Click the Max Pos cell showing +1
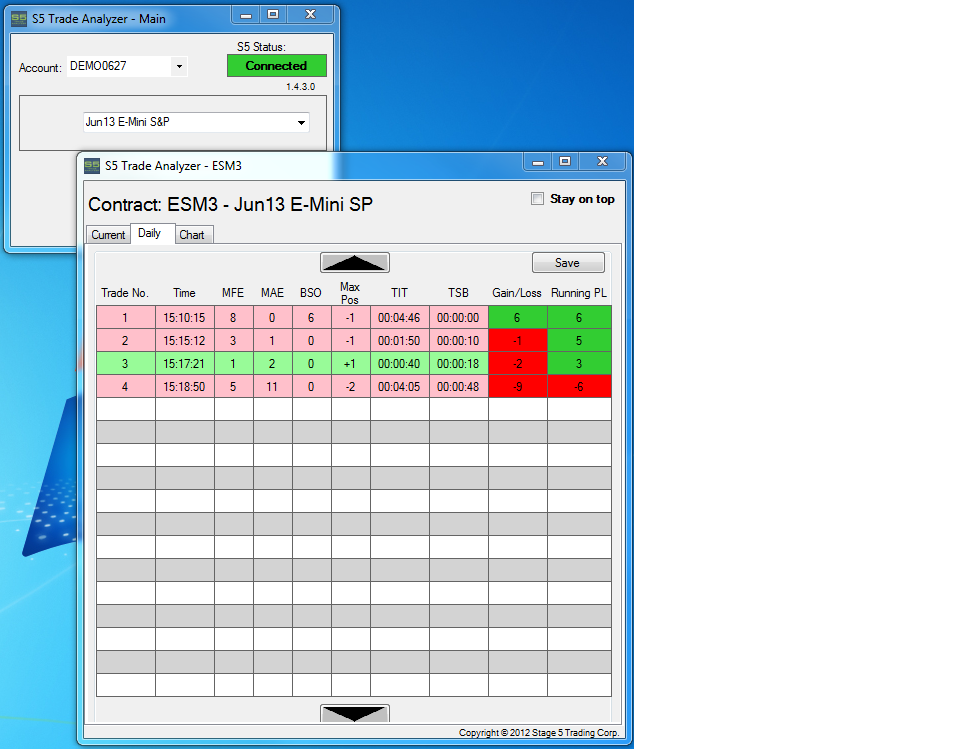 click(x=350, y=364)
